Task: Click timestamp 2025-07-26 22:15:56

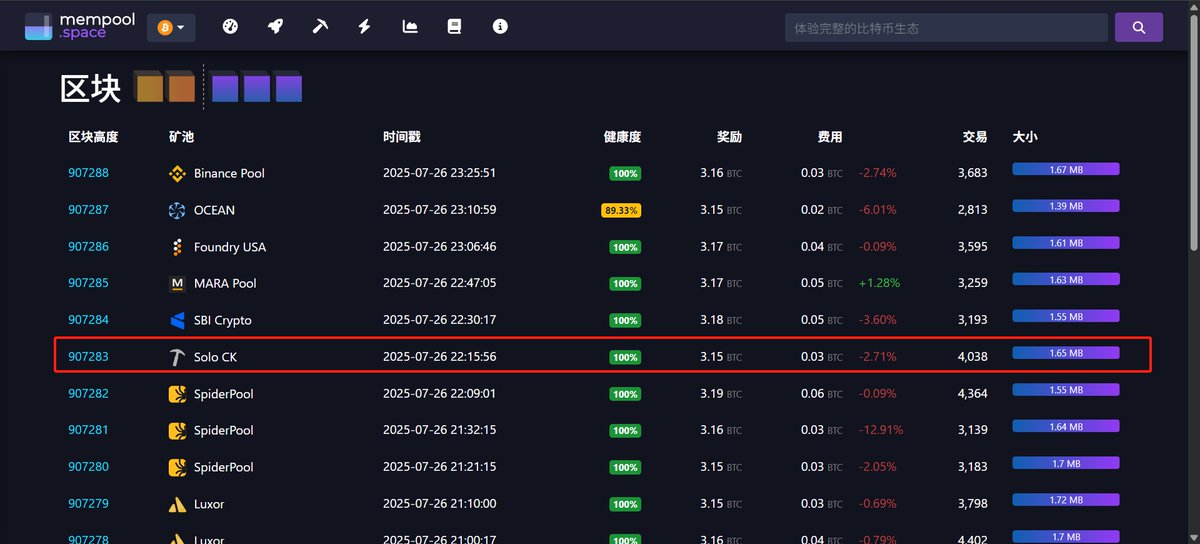Action: click(439, 357)
